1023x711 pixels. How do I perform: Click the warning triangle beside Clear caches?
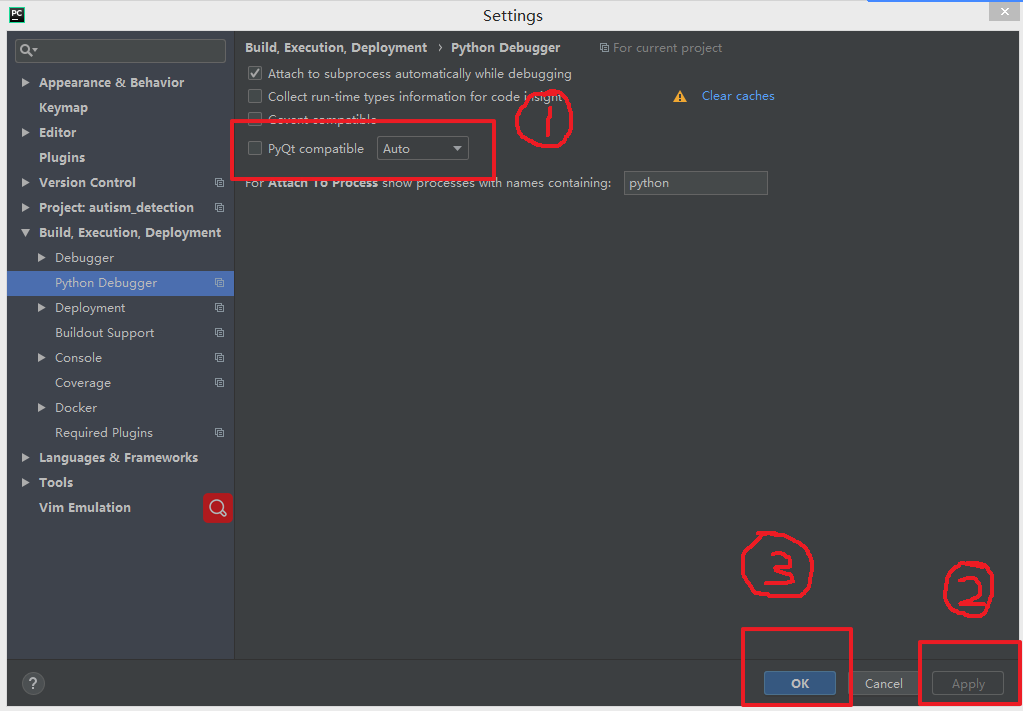pyautogui.click(x=680, y=95)
